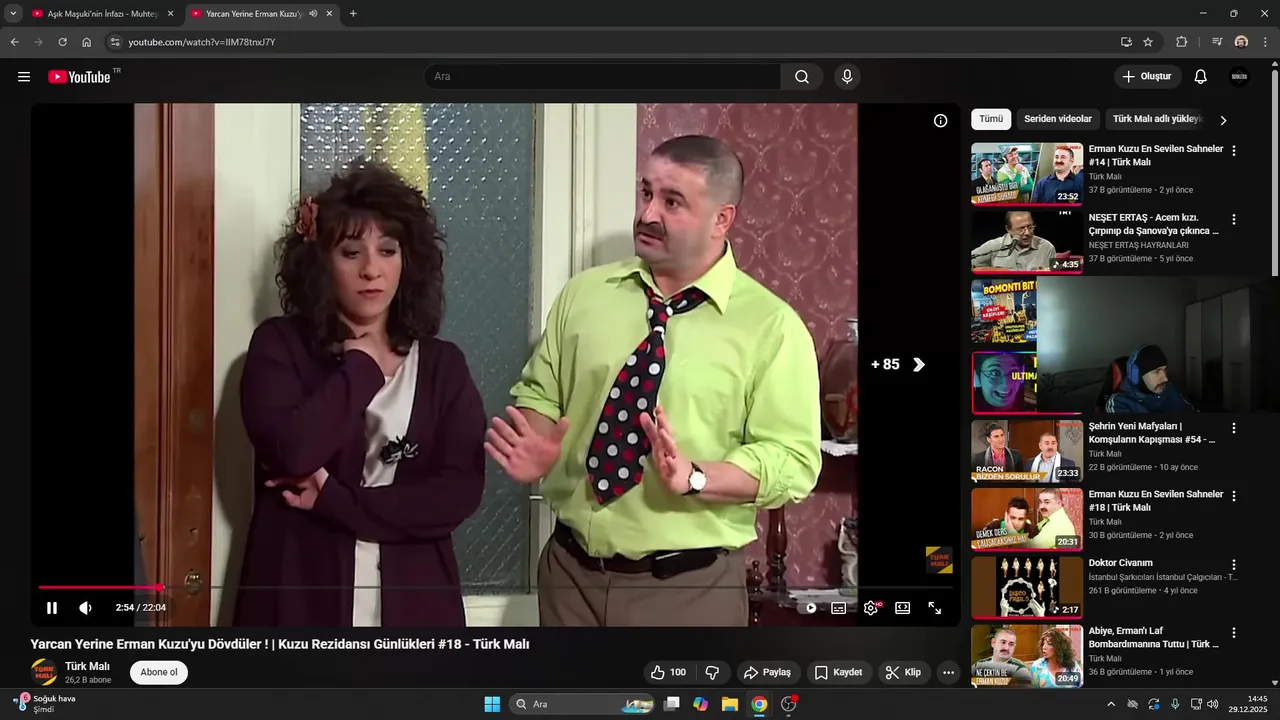Viewport: 1280px width, 720px height.
Task: Toggle autoplay switch in player
Action: (810, 608)
